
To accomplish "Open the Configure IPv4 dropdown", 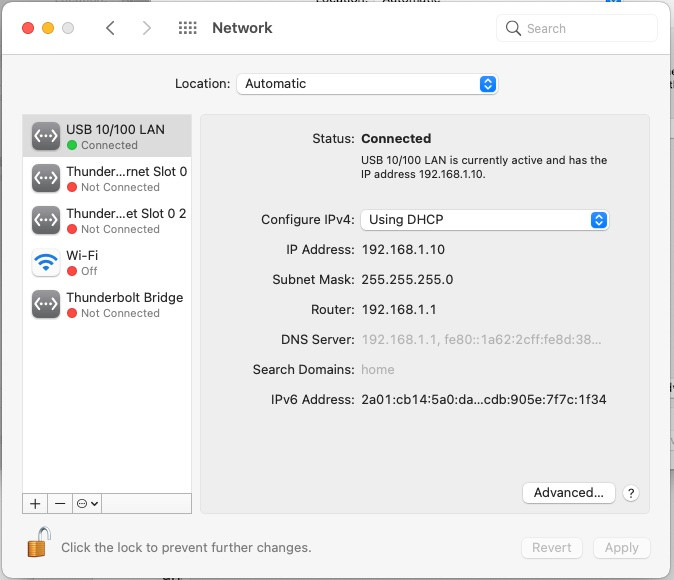I will [484, 220].
